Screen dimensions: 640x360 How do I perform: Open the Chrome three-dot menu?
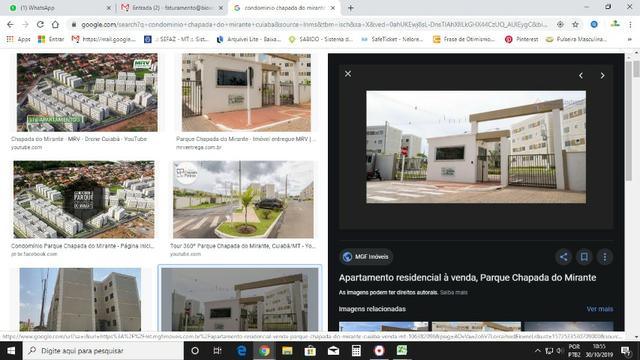pos(630,24)
